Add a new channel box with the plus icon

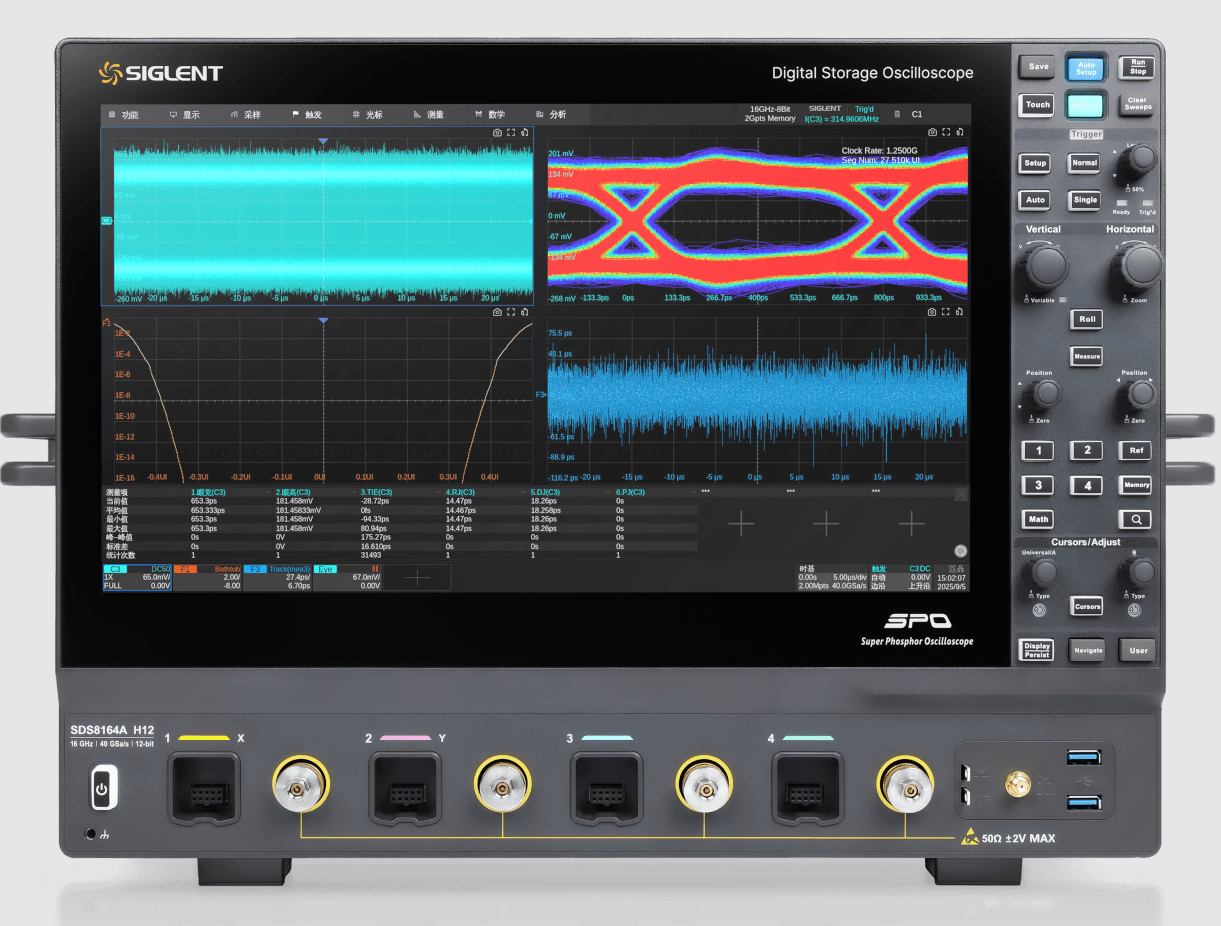417,578
